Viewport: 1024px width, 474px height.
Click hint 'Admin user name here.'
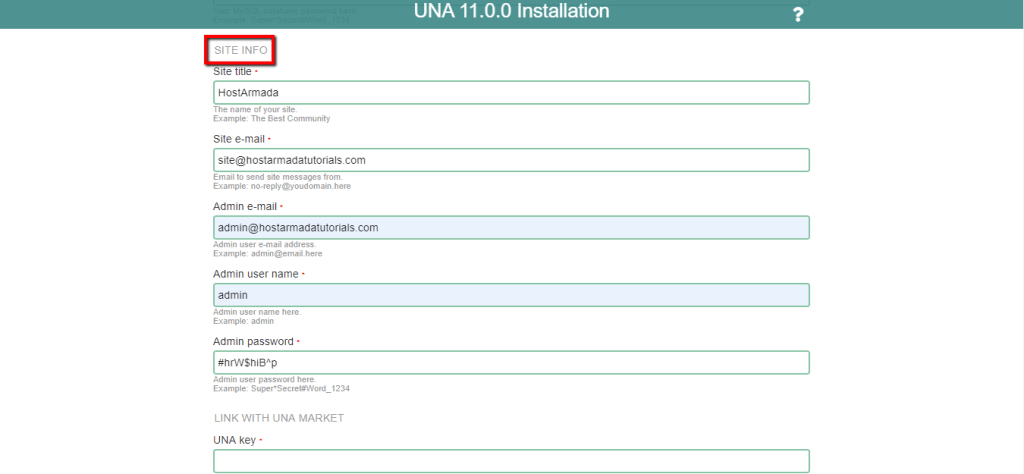pyautogui.click(x=257, y=312)
